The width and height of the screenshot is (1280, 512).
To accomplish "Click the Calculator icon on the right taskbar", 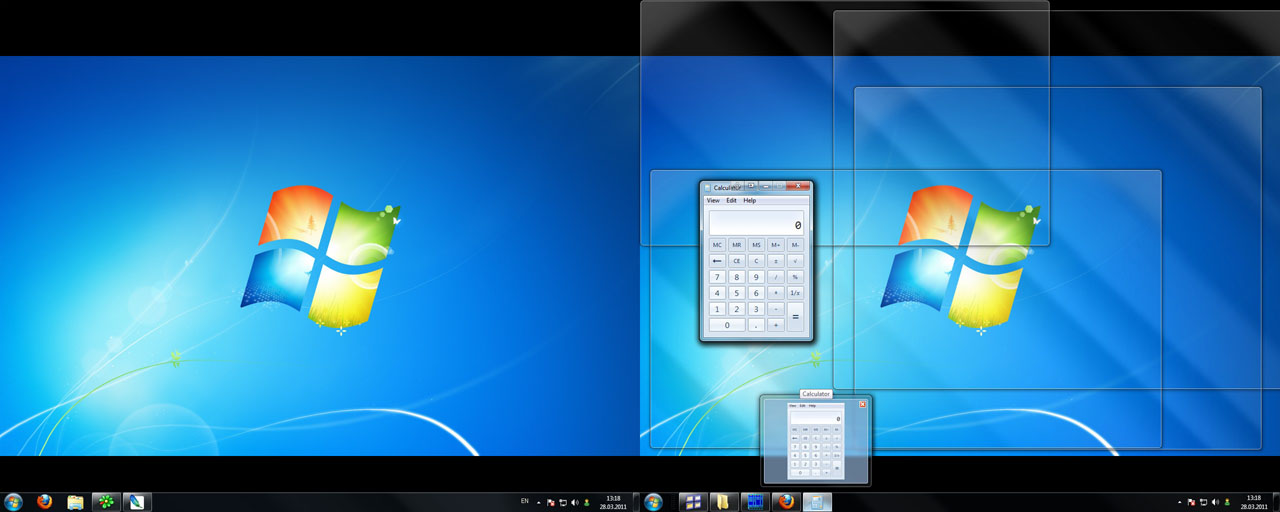I will (817, 501).
